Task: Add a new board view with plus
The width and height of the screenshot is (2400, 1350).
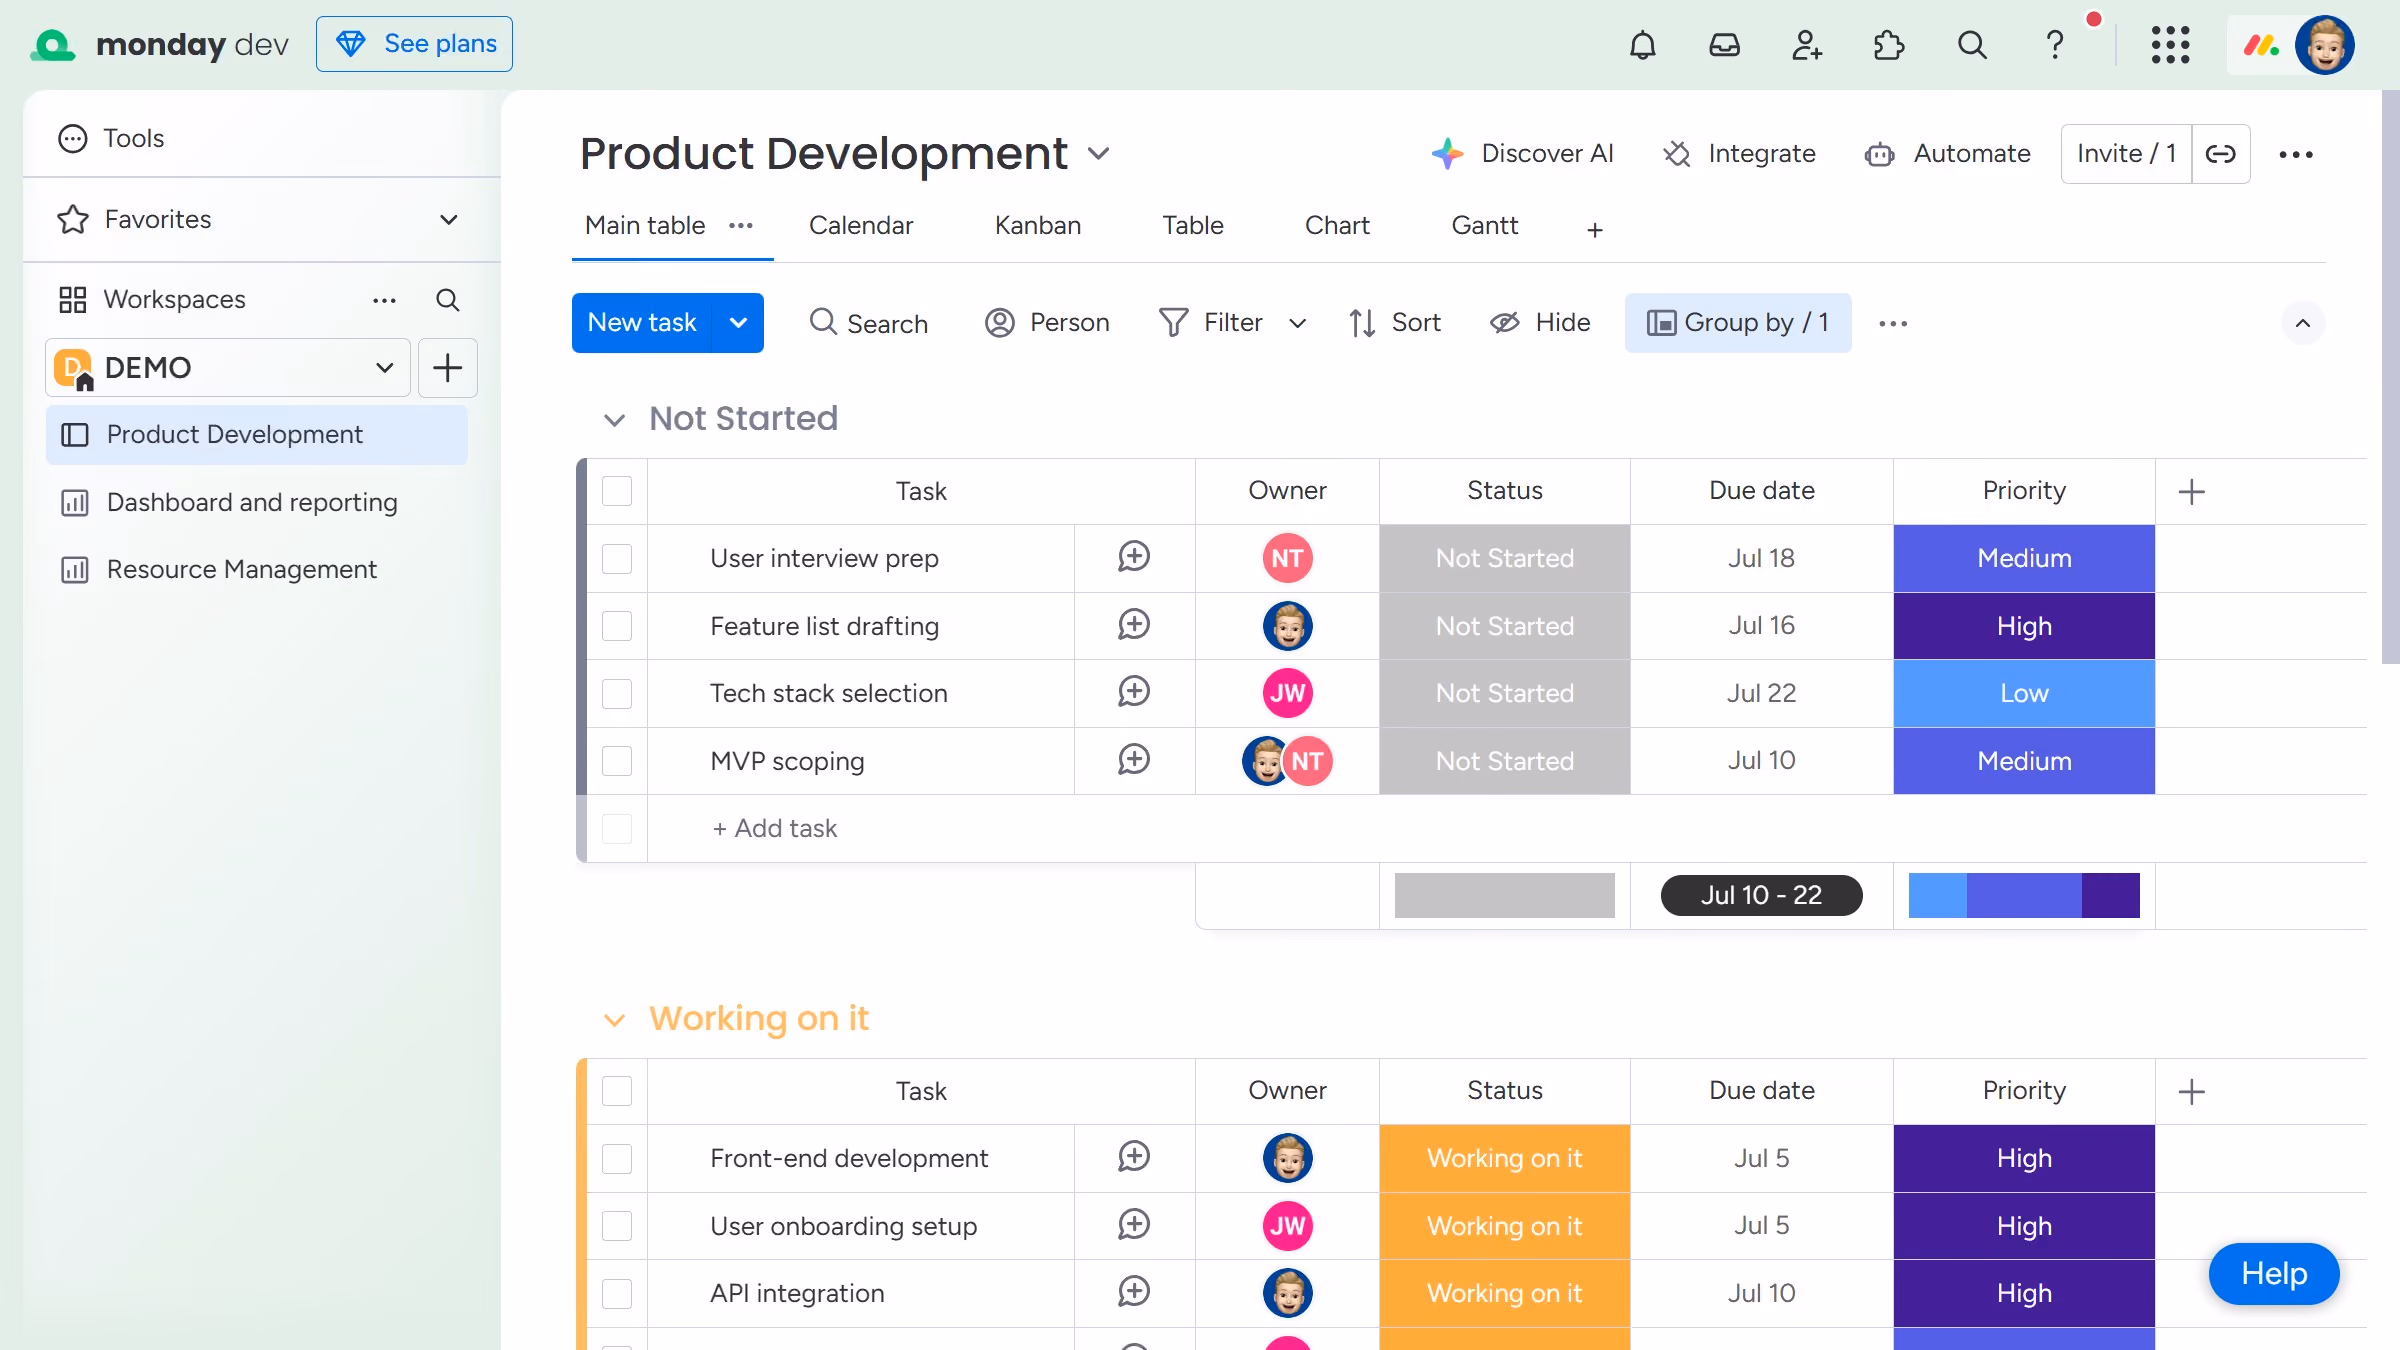Action: click(x=1594, y=230)
